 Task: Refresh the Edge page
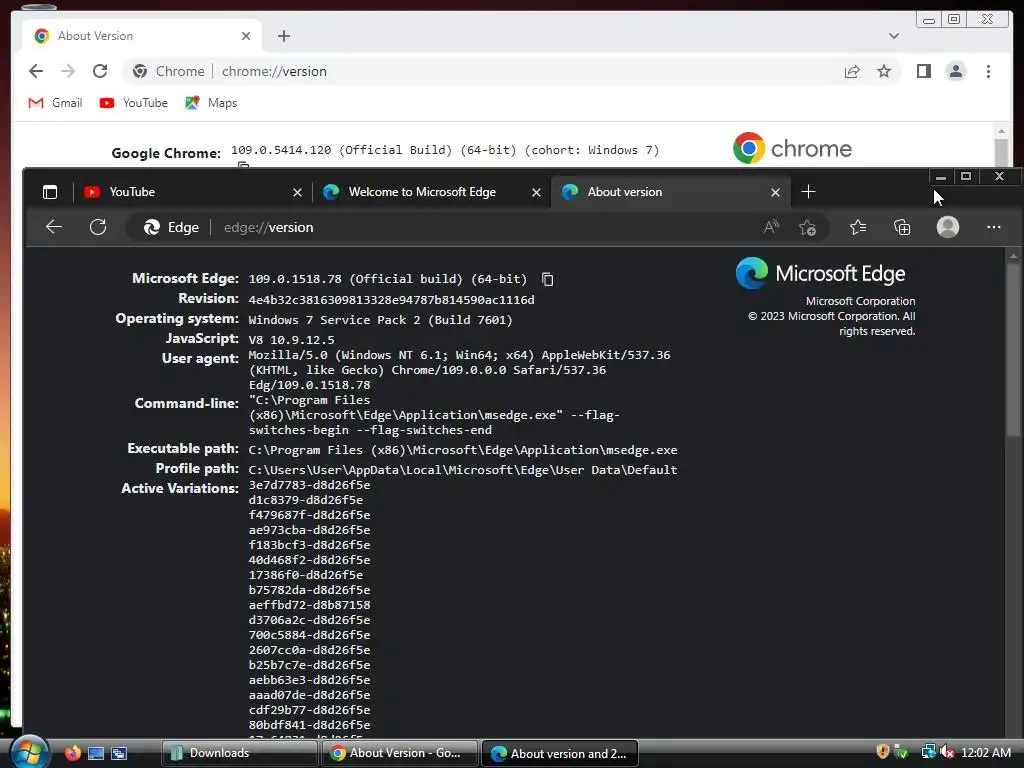tap(98, 227)
